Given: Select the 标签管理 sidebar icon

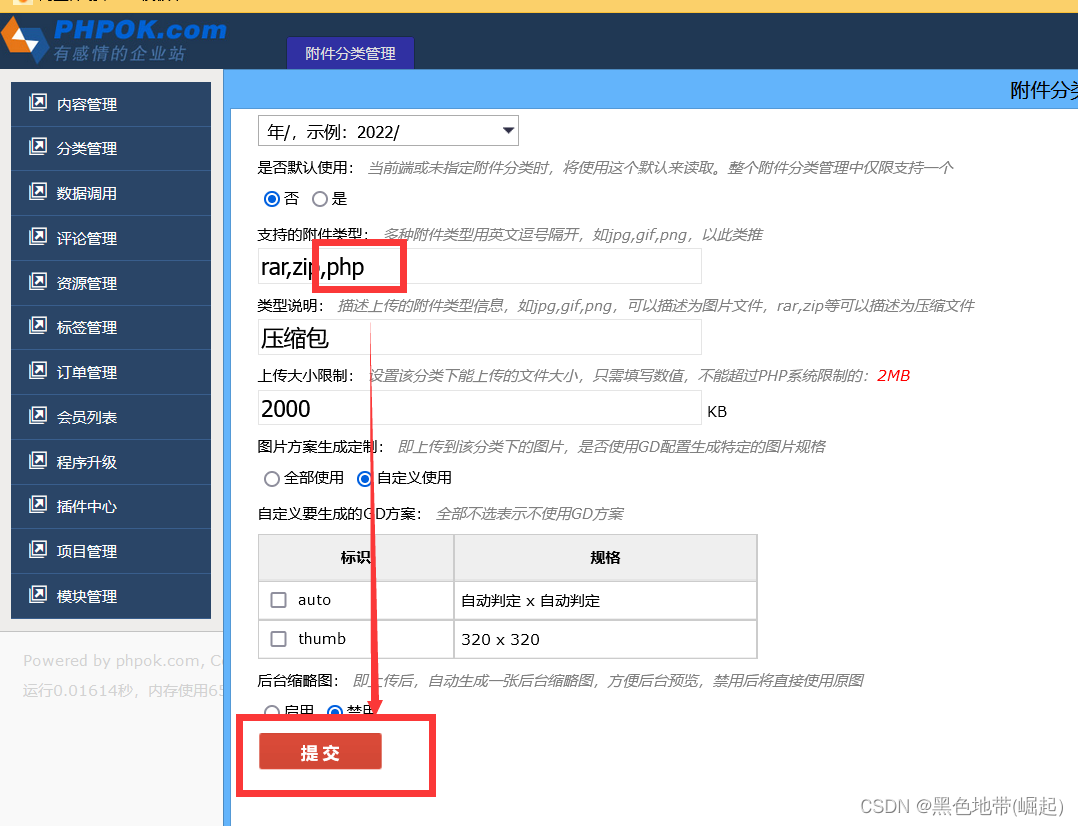Looking at the screenshot, I should 40,327.
